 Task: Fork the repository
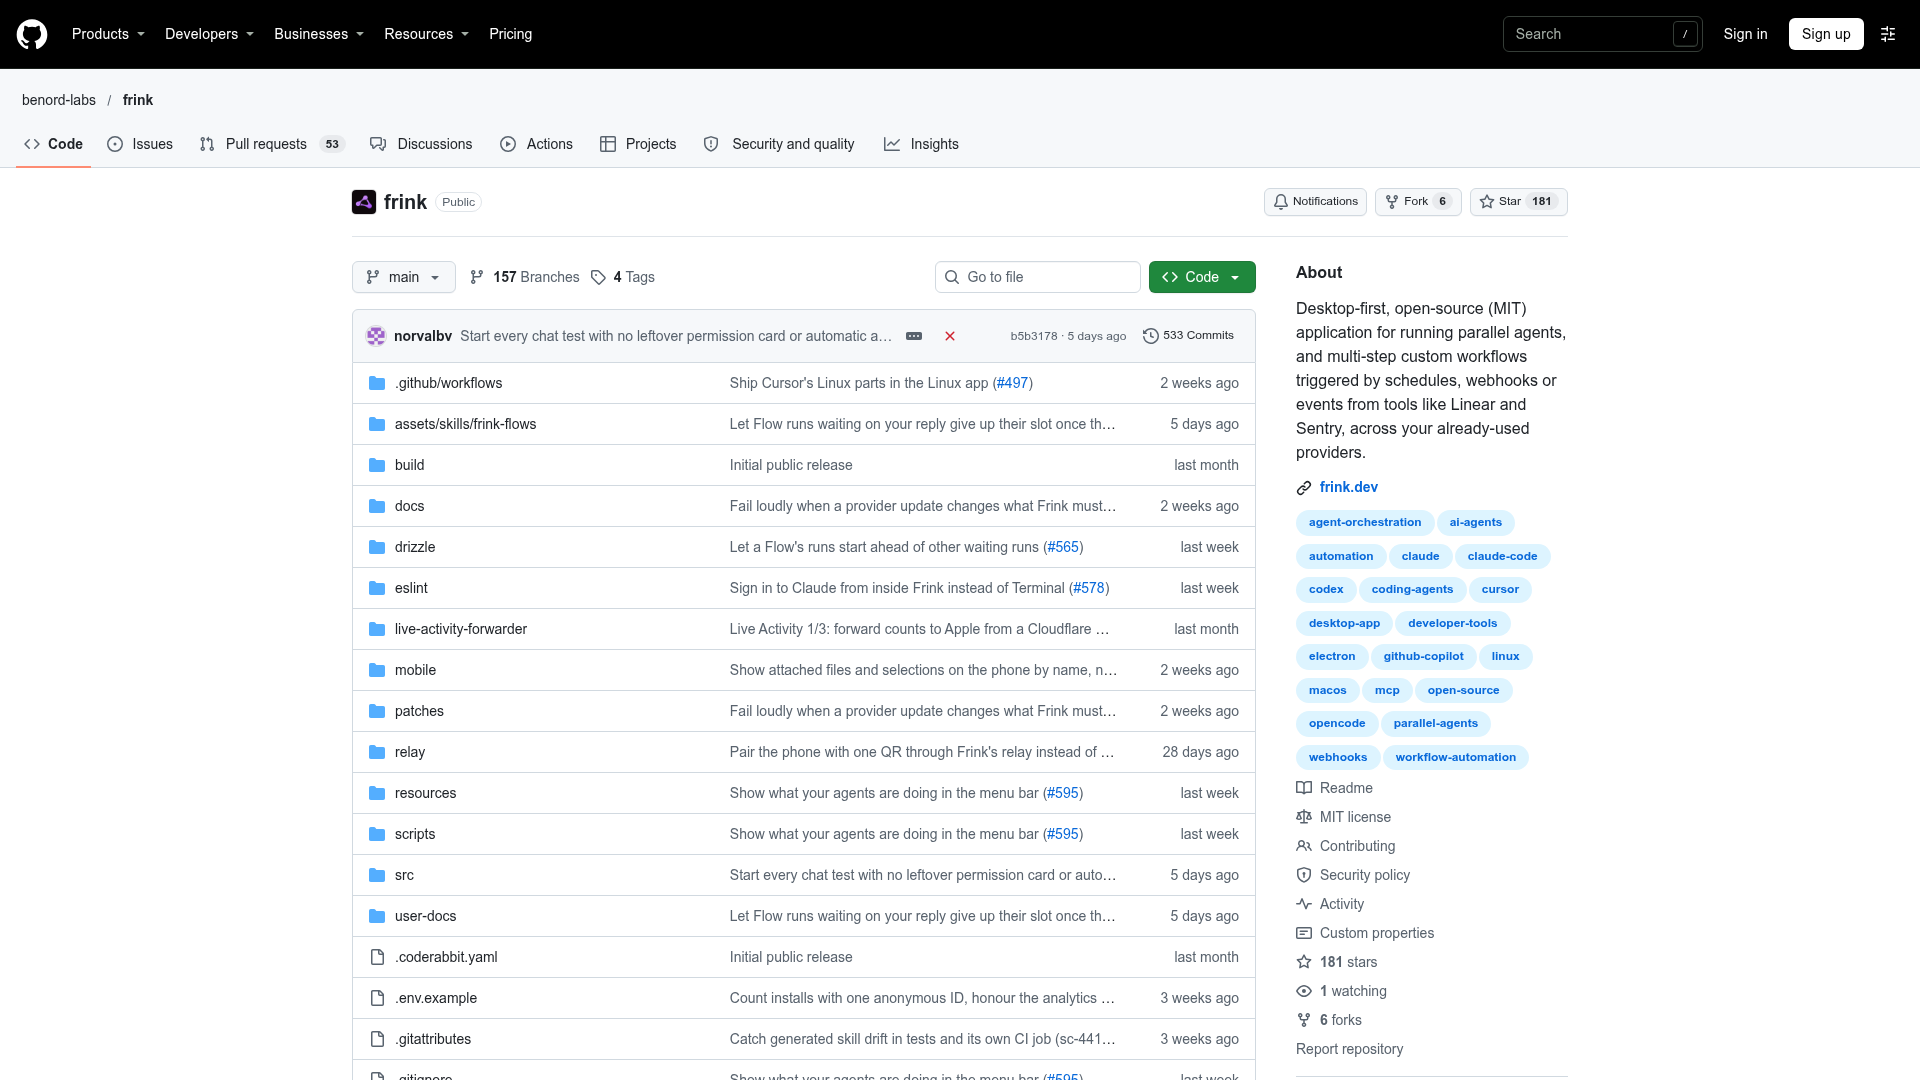tap(1418, 202)
